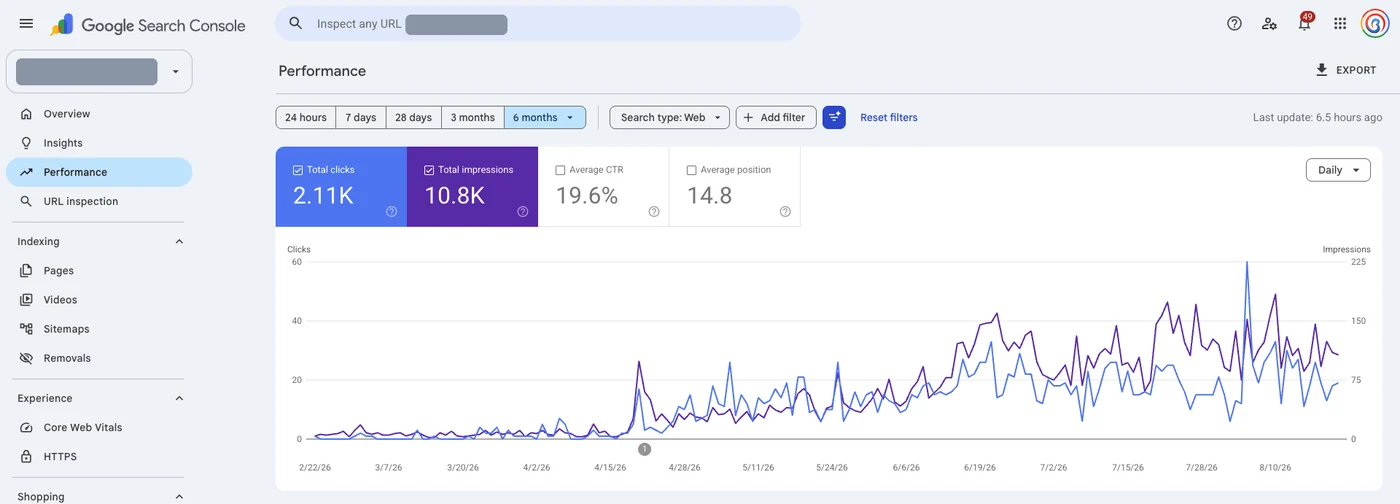Click the Total clicks metric card
The height and width of the screenshot is (504, 1400).
pos(341,187)
